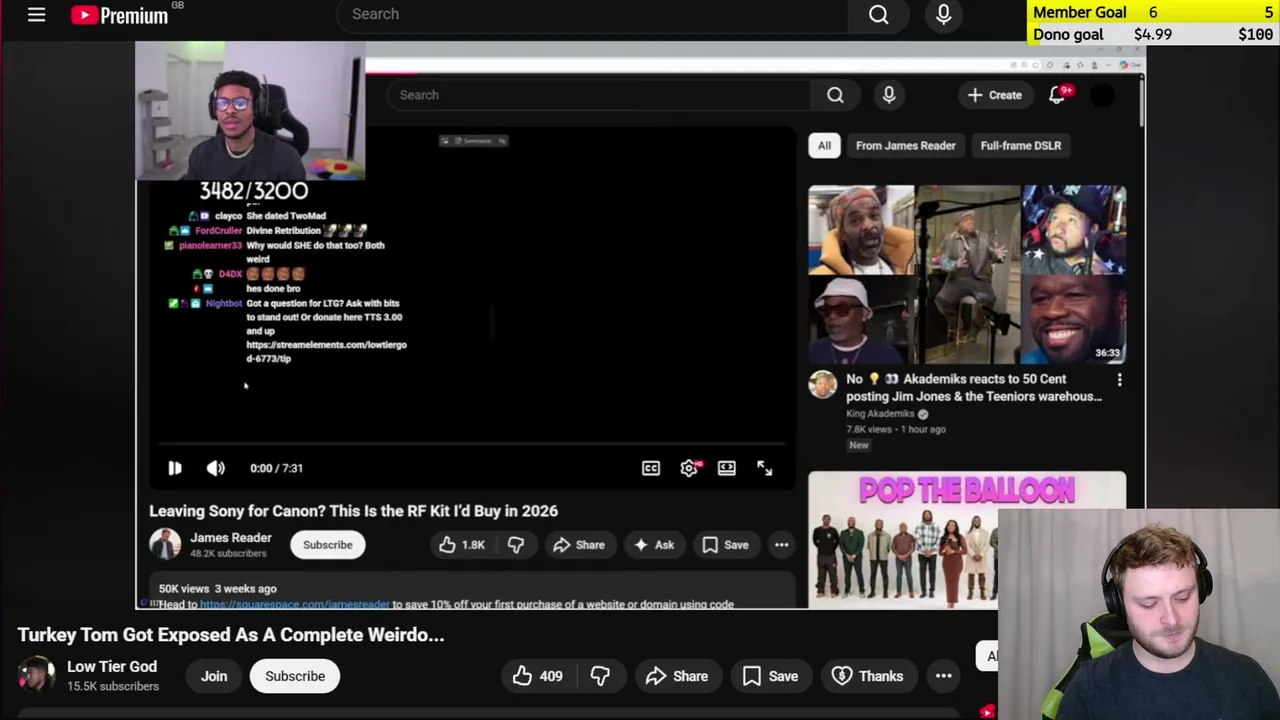
Task: Open more actions for the Turkey Tom video
Action: pyautogui.click(x=943, y=676)
